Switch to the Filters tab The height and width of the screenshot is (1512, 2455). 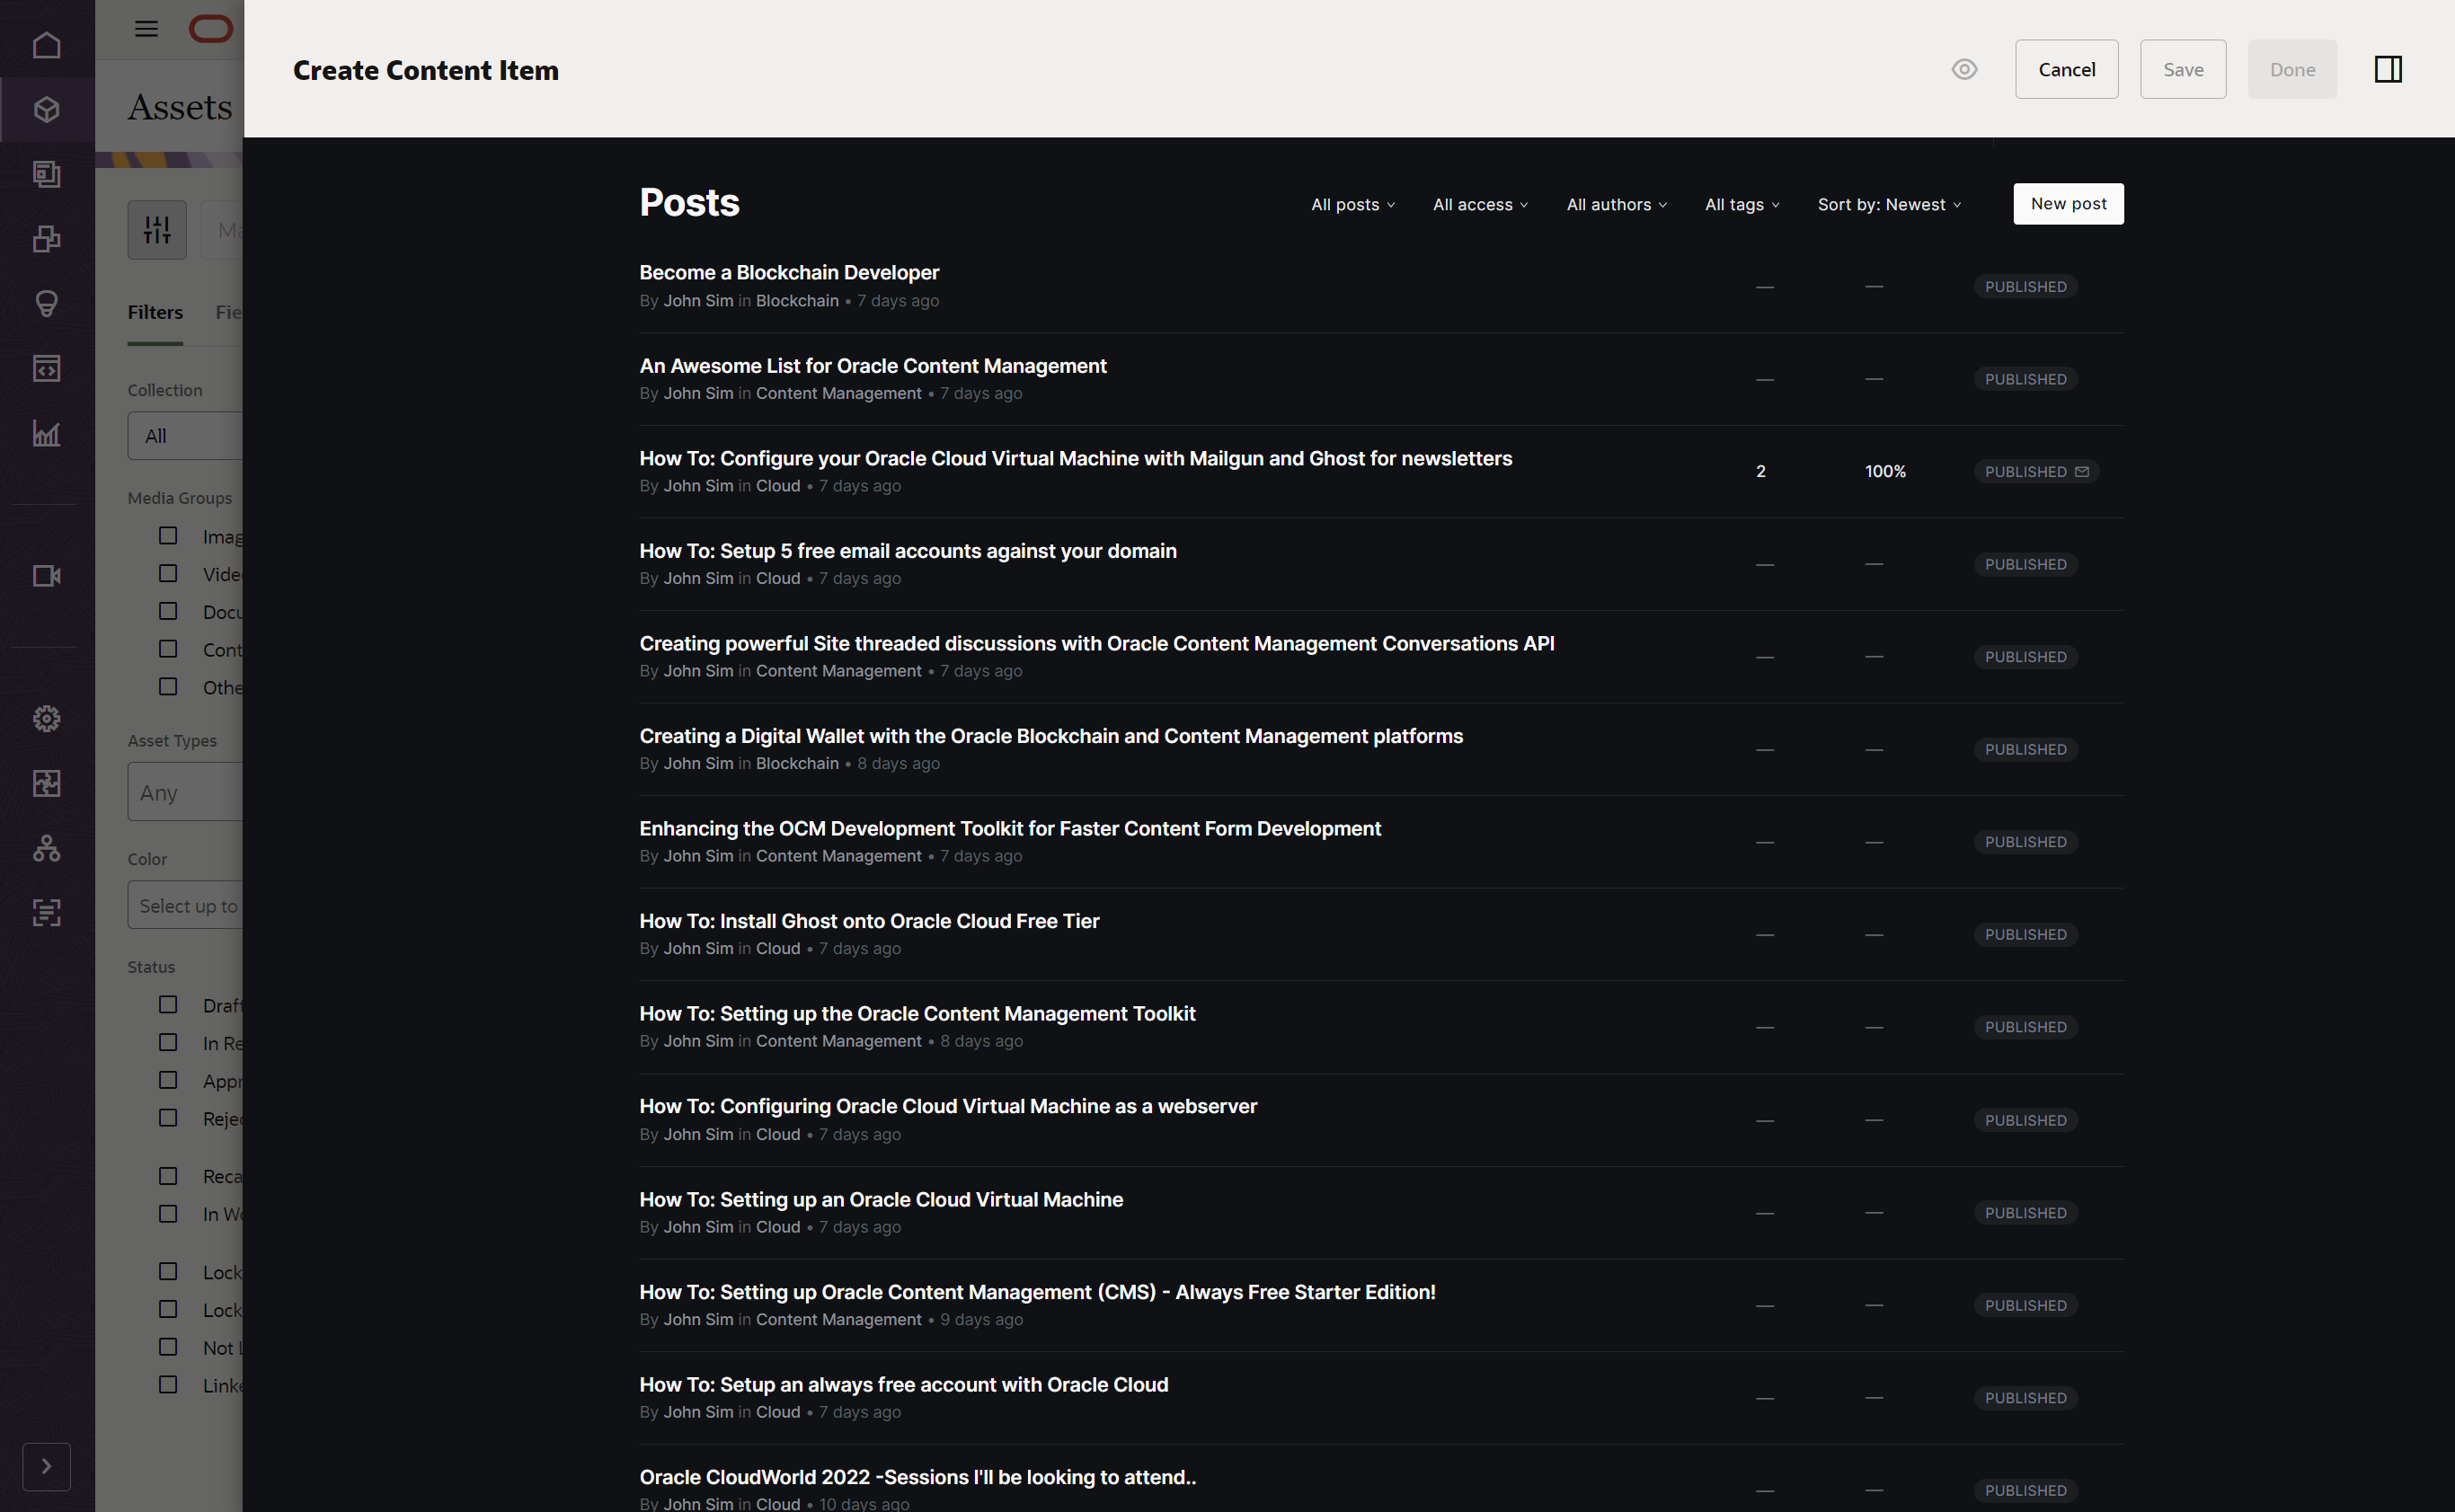coord(155,312)
